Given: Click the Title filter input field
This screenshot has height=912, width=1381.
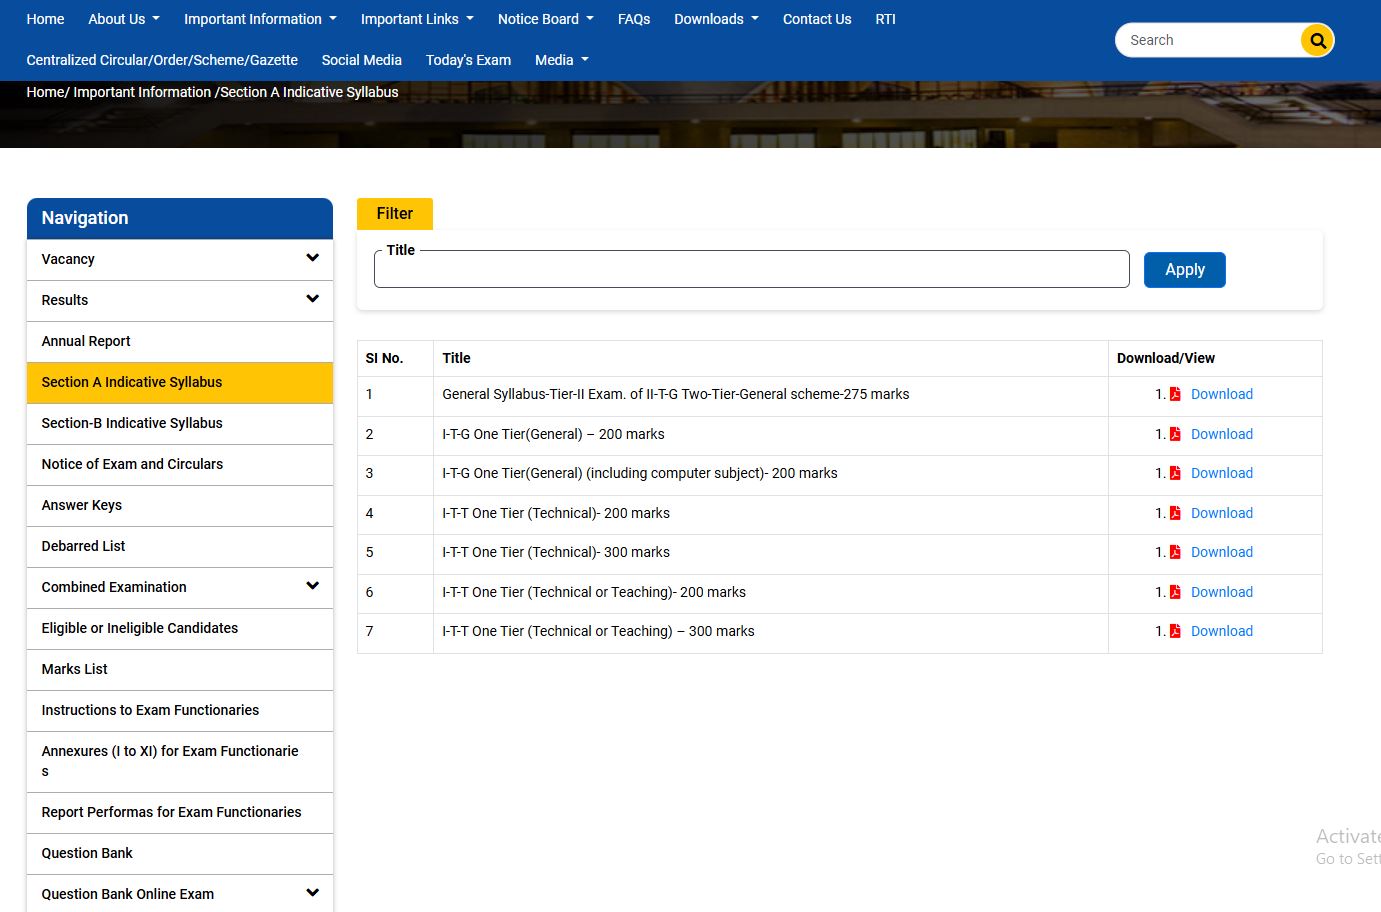Looking at the screenshot, I should (751, 270).
